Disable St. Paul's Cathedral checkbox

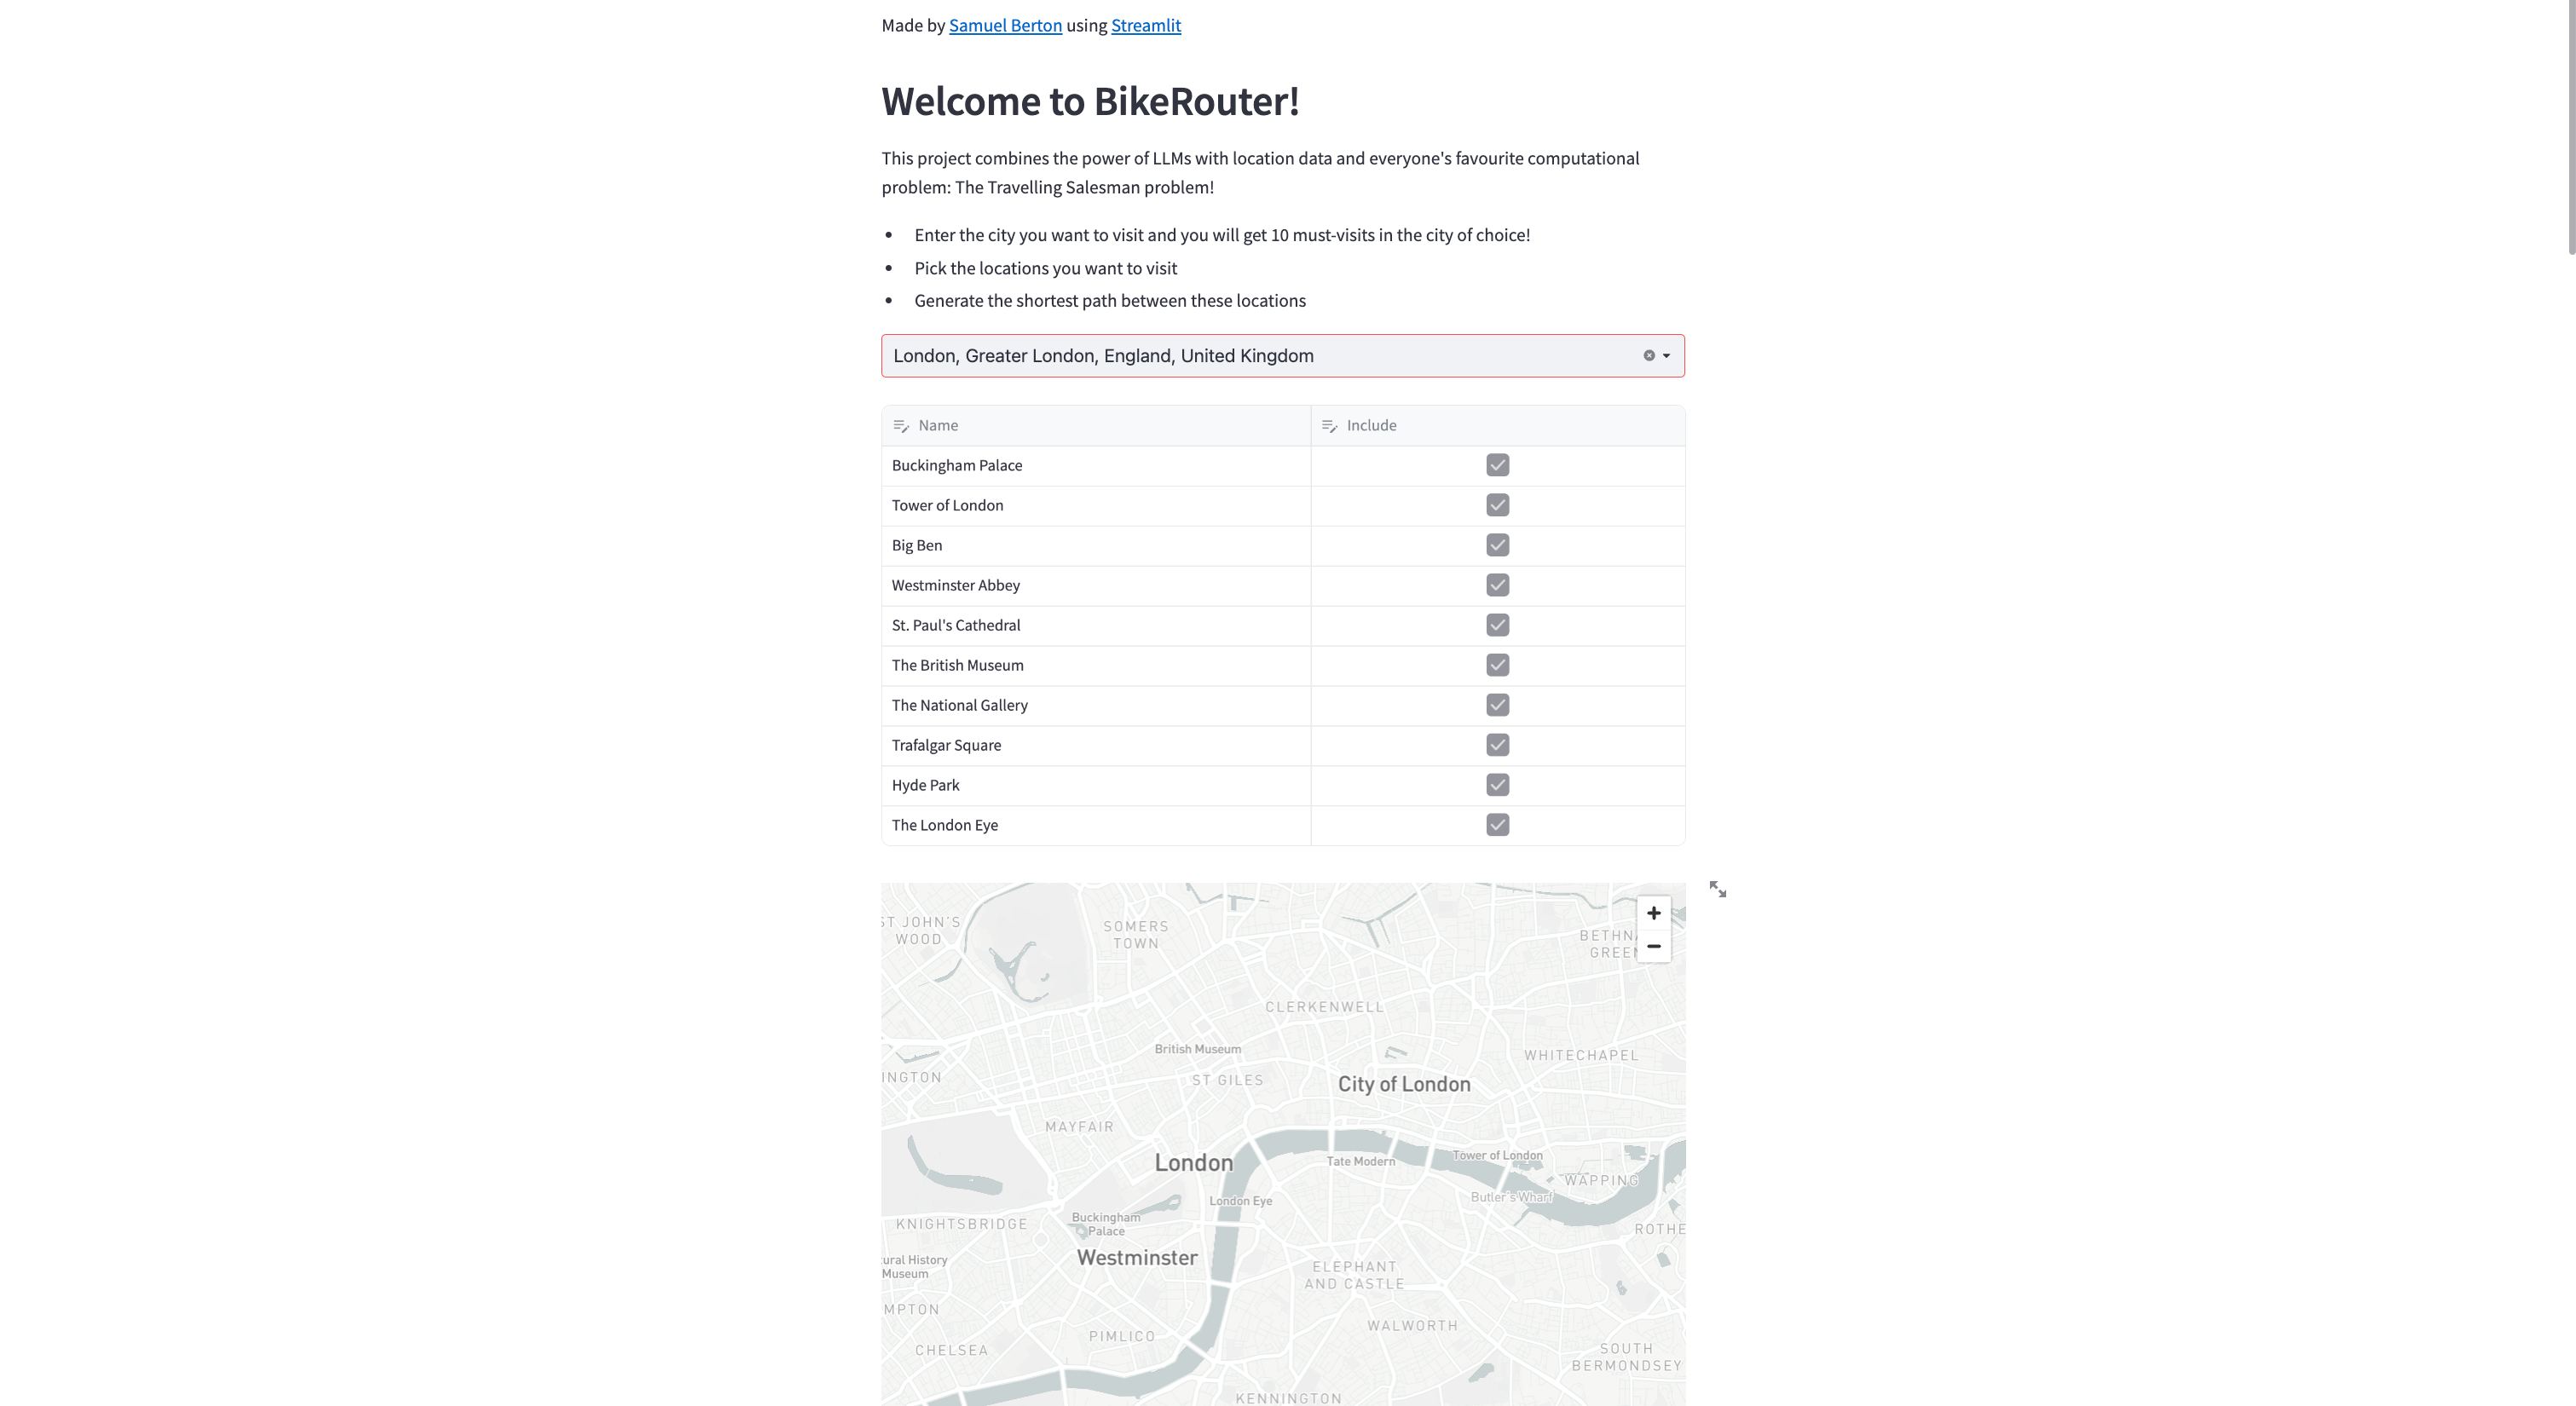[1497, 625]
